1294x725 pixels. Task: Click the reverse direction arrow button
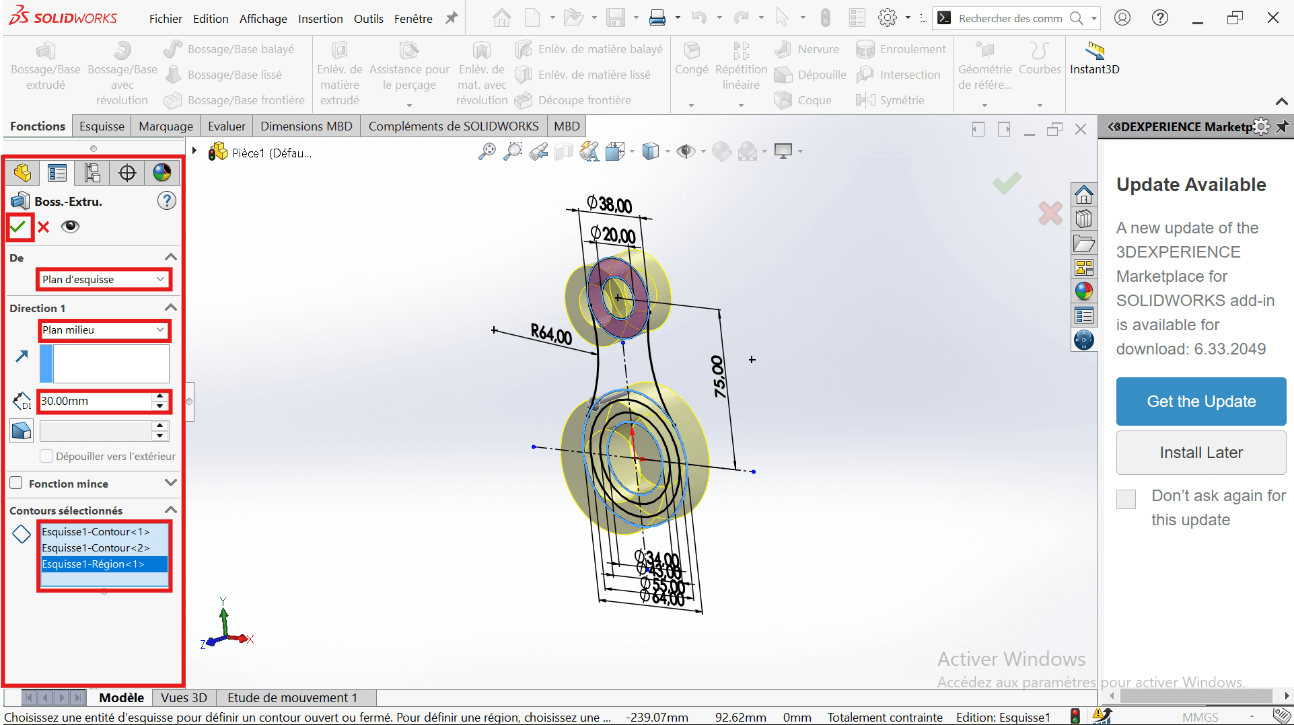pyautogui.click(x=22, y=356)
